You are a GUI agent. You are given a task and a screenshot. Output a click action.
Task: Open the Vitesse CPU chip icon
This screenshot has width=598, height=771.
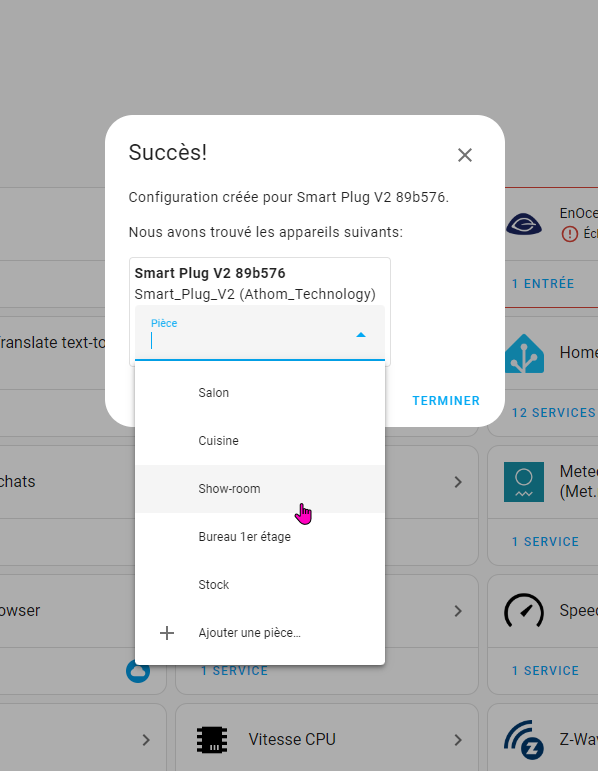coord(212,740)
